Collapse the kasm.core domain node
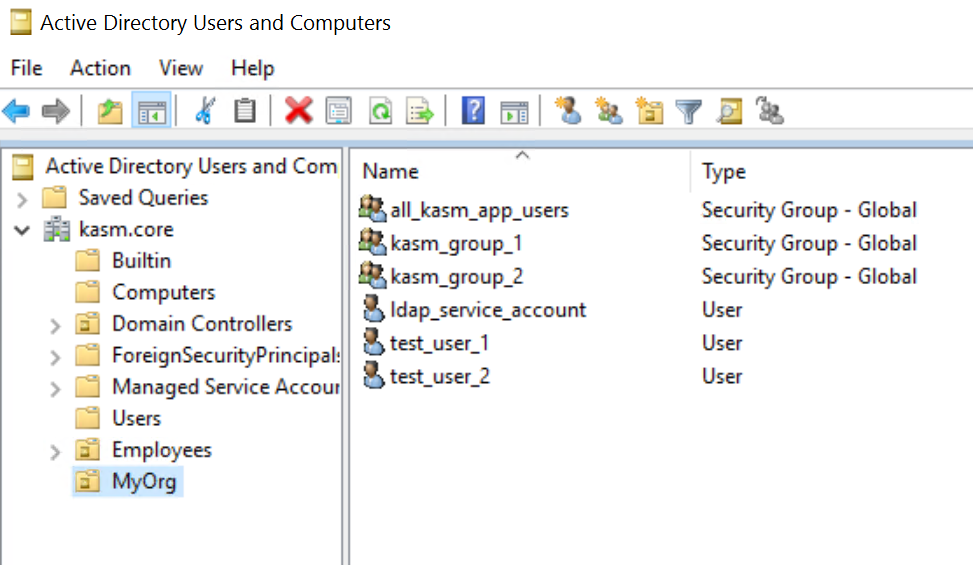 pyautogui.click(x=23, y=230)
